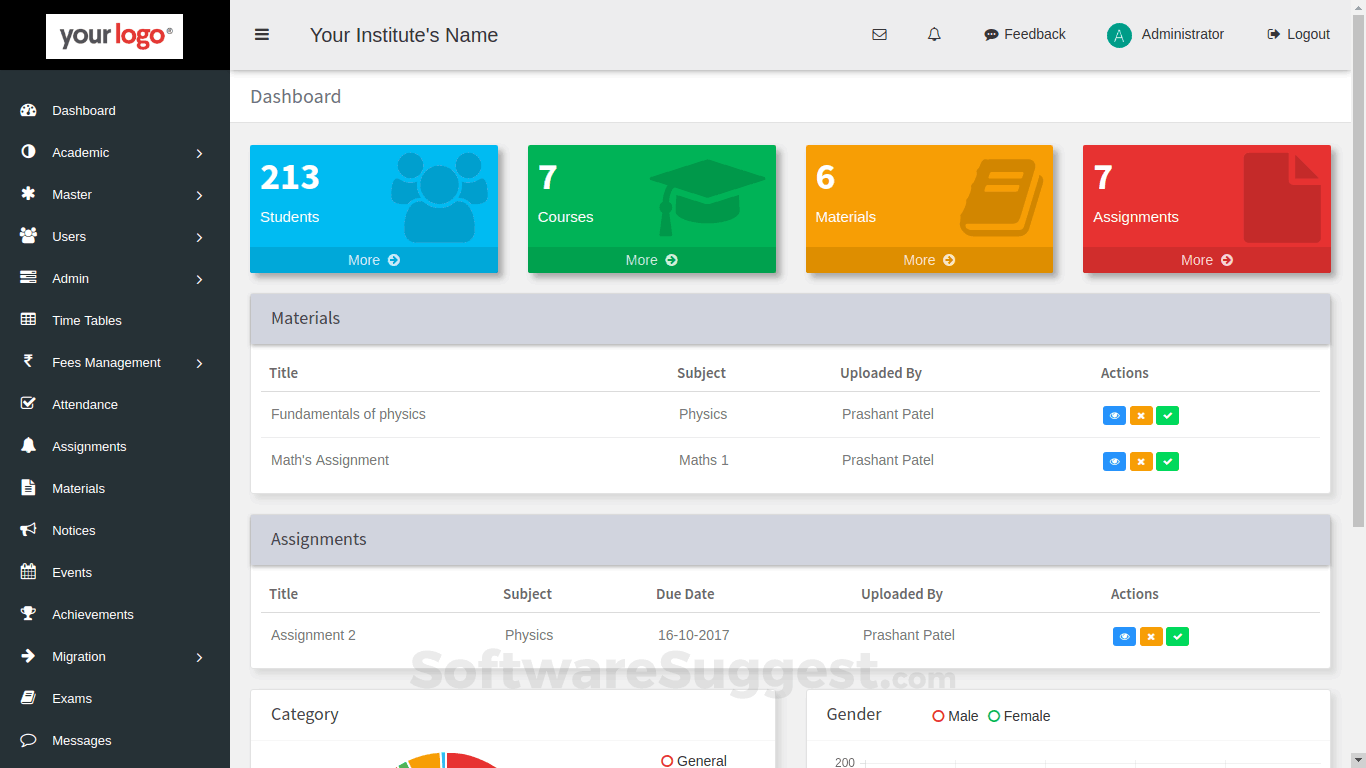Approve Fundamentals of physics with green check
1366x768 pixels.
pyautogui.click(x=1167, y=416)
